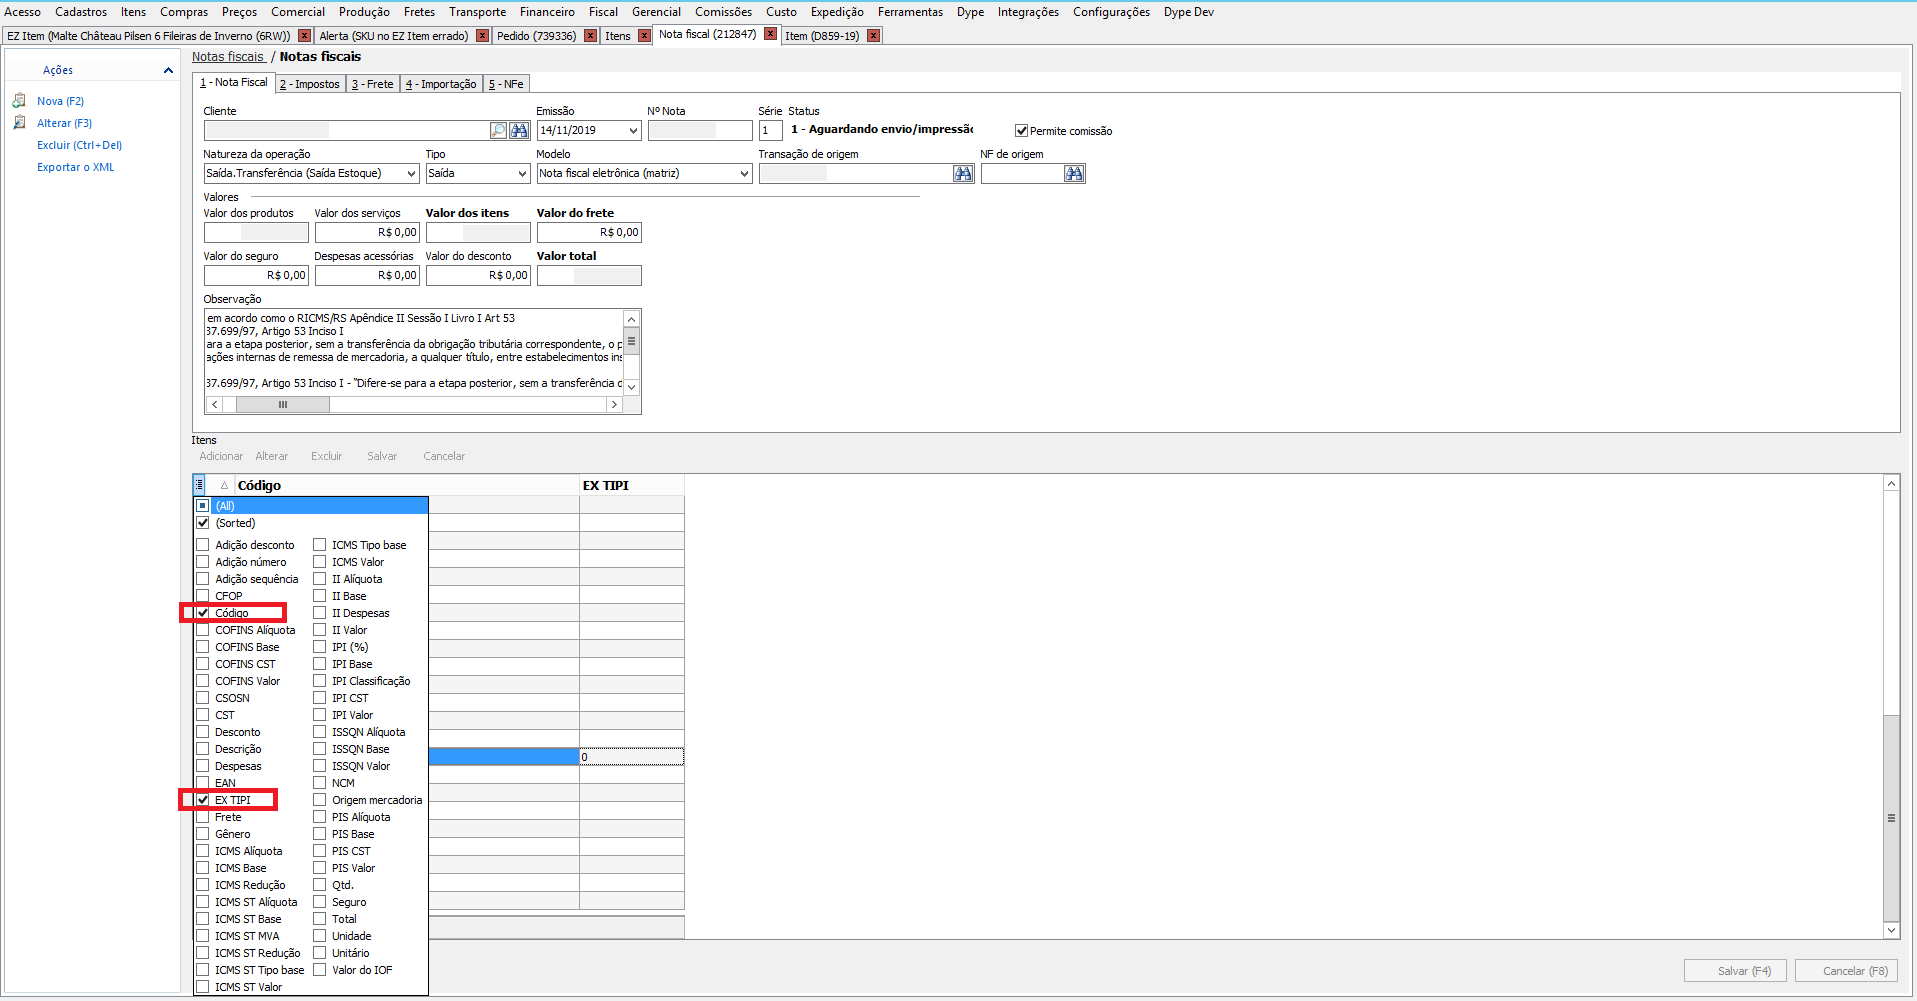This screenshot has height=1001, width=1917.
Task: Click the Nº Nota input field
Action: [700, 131]
